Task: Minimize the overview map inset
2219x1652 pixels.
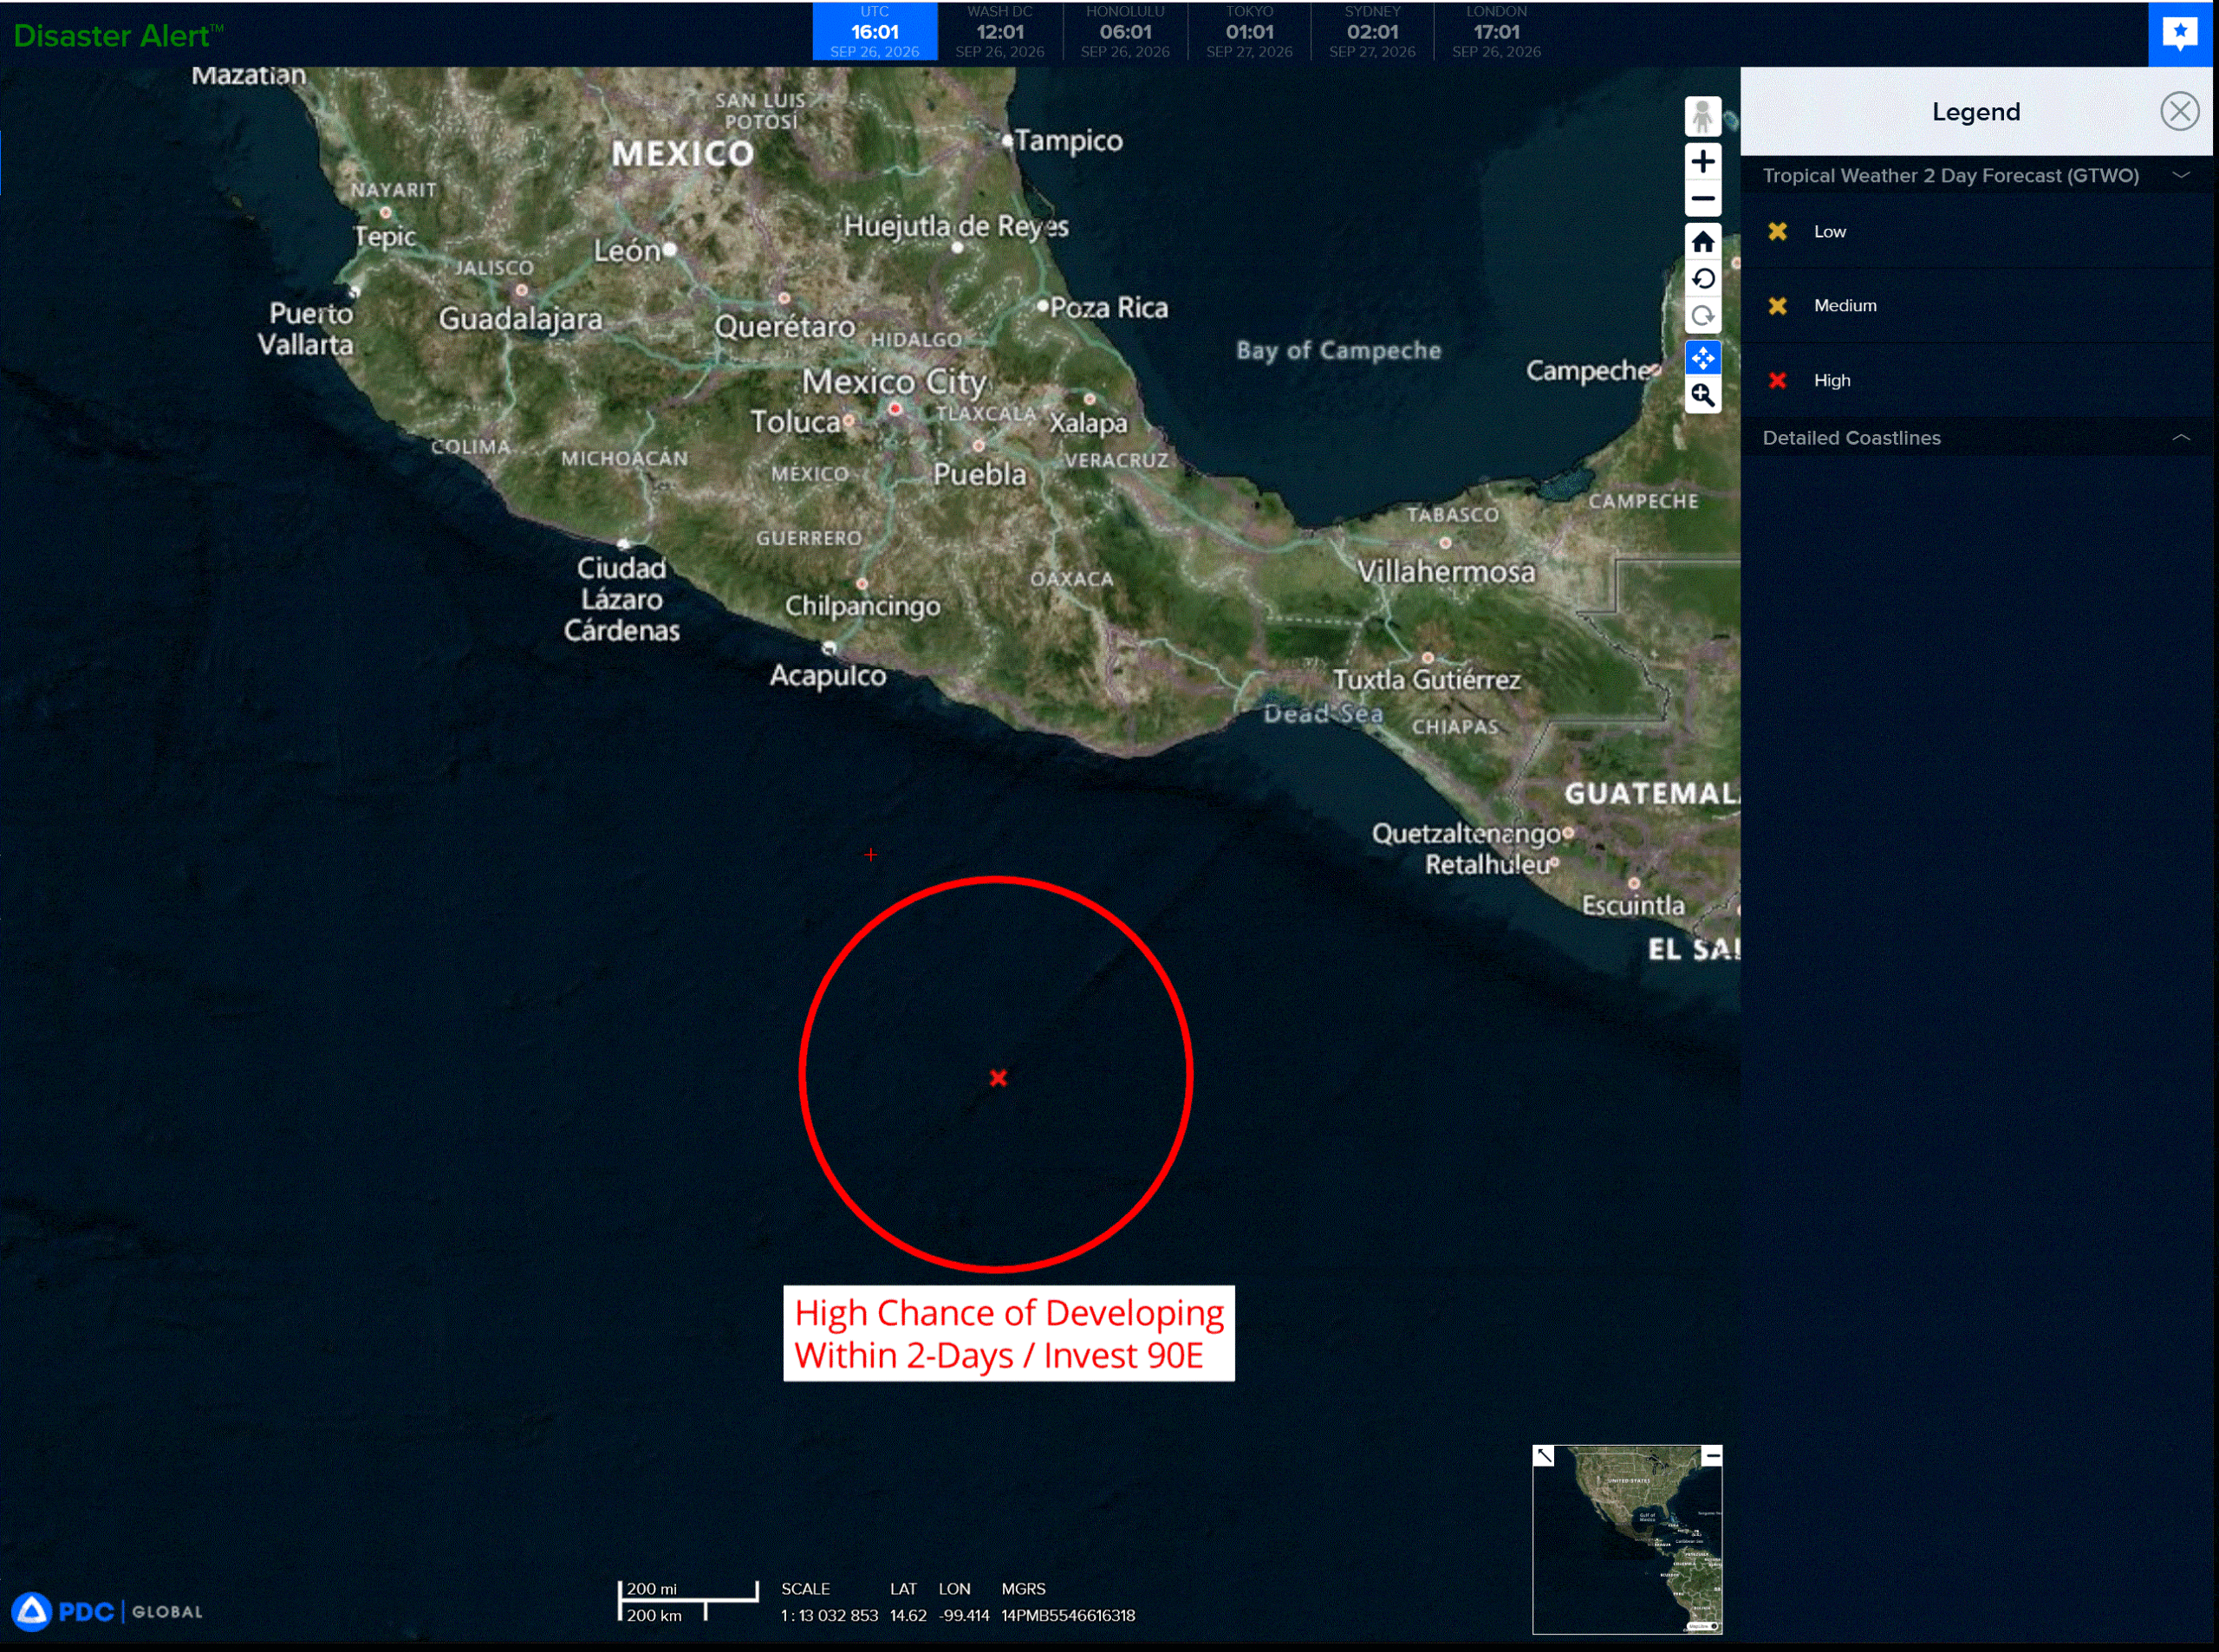Action: [1712, 1455]
